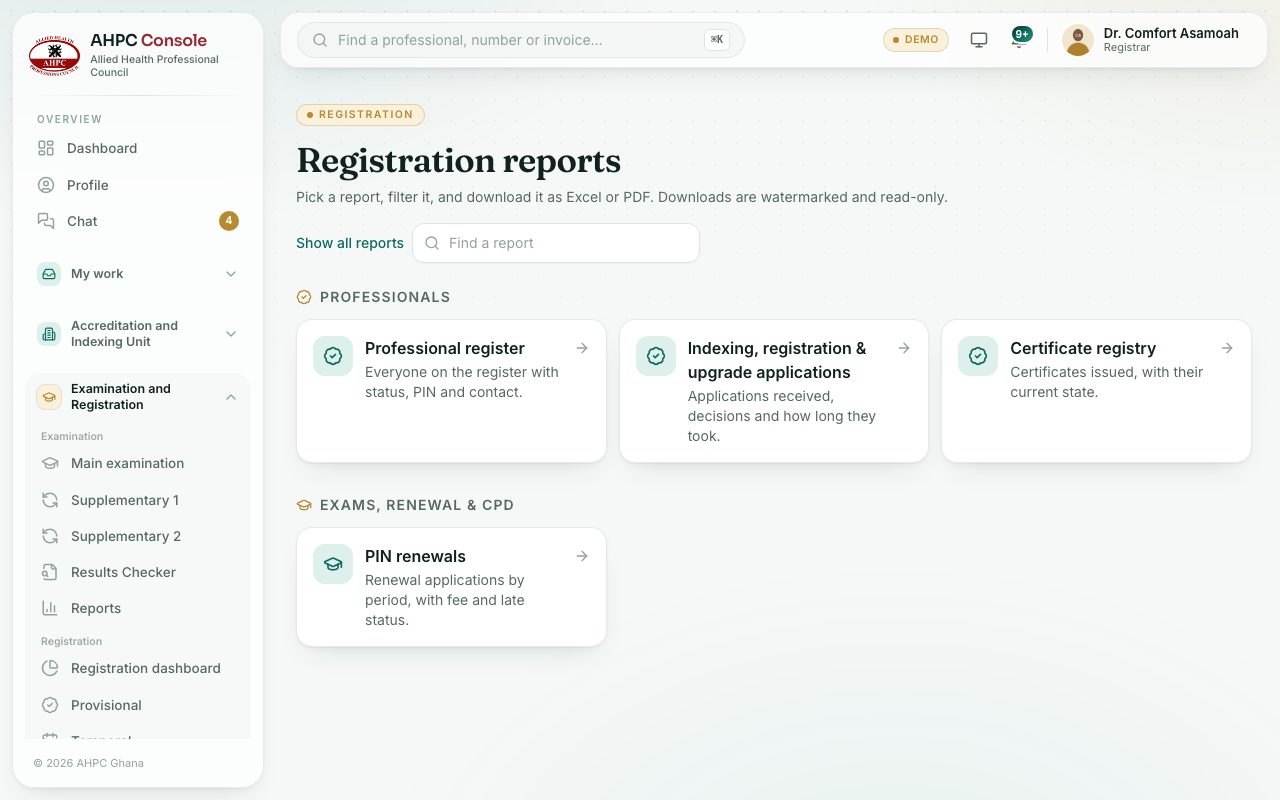The height and width of the screenshot is (800, 1280).
Task: Click the DEMO status badge
Action: click(x=916, y=40)
